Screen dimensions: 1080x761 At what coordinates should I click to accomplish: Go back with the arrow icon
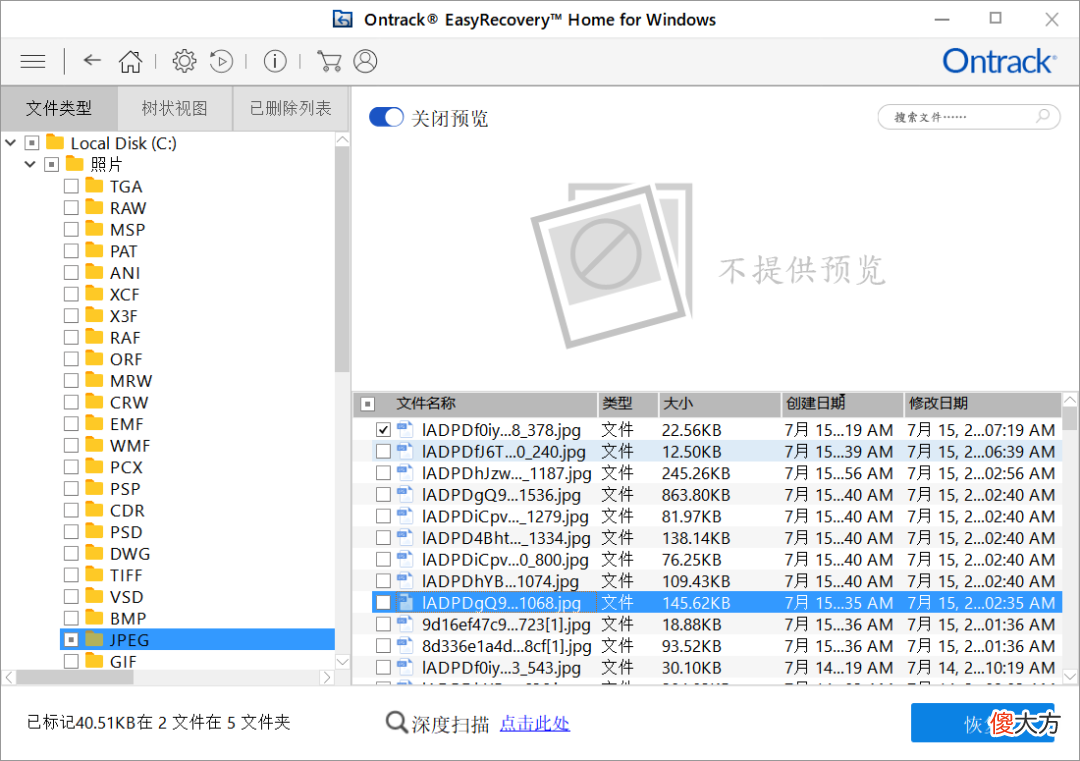(x=92, y=61)
